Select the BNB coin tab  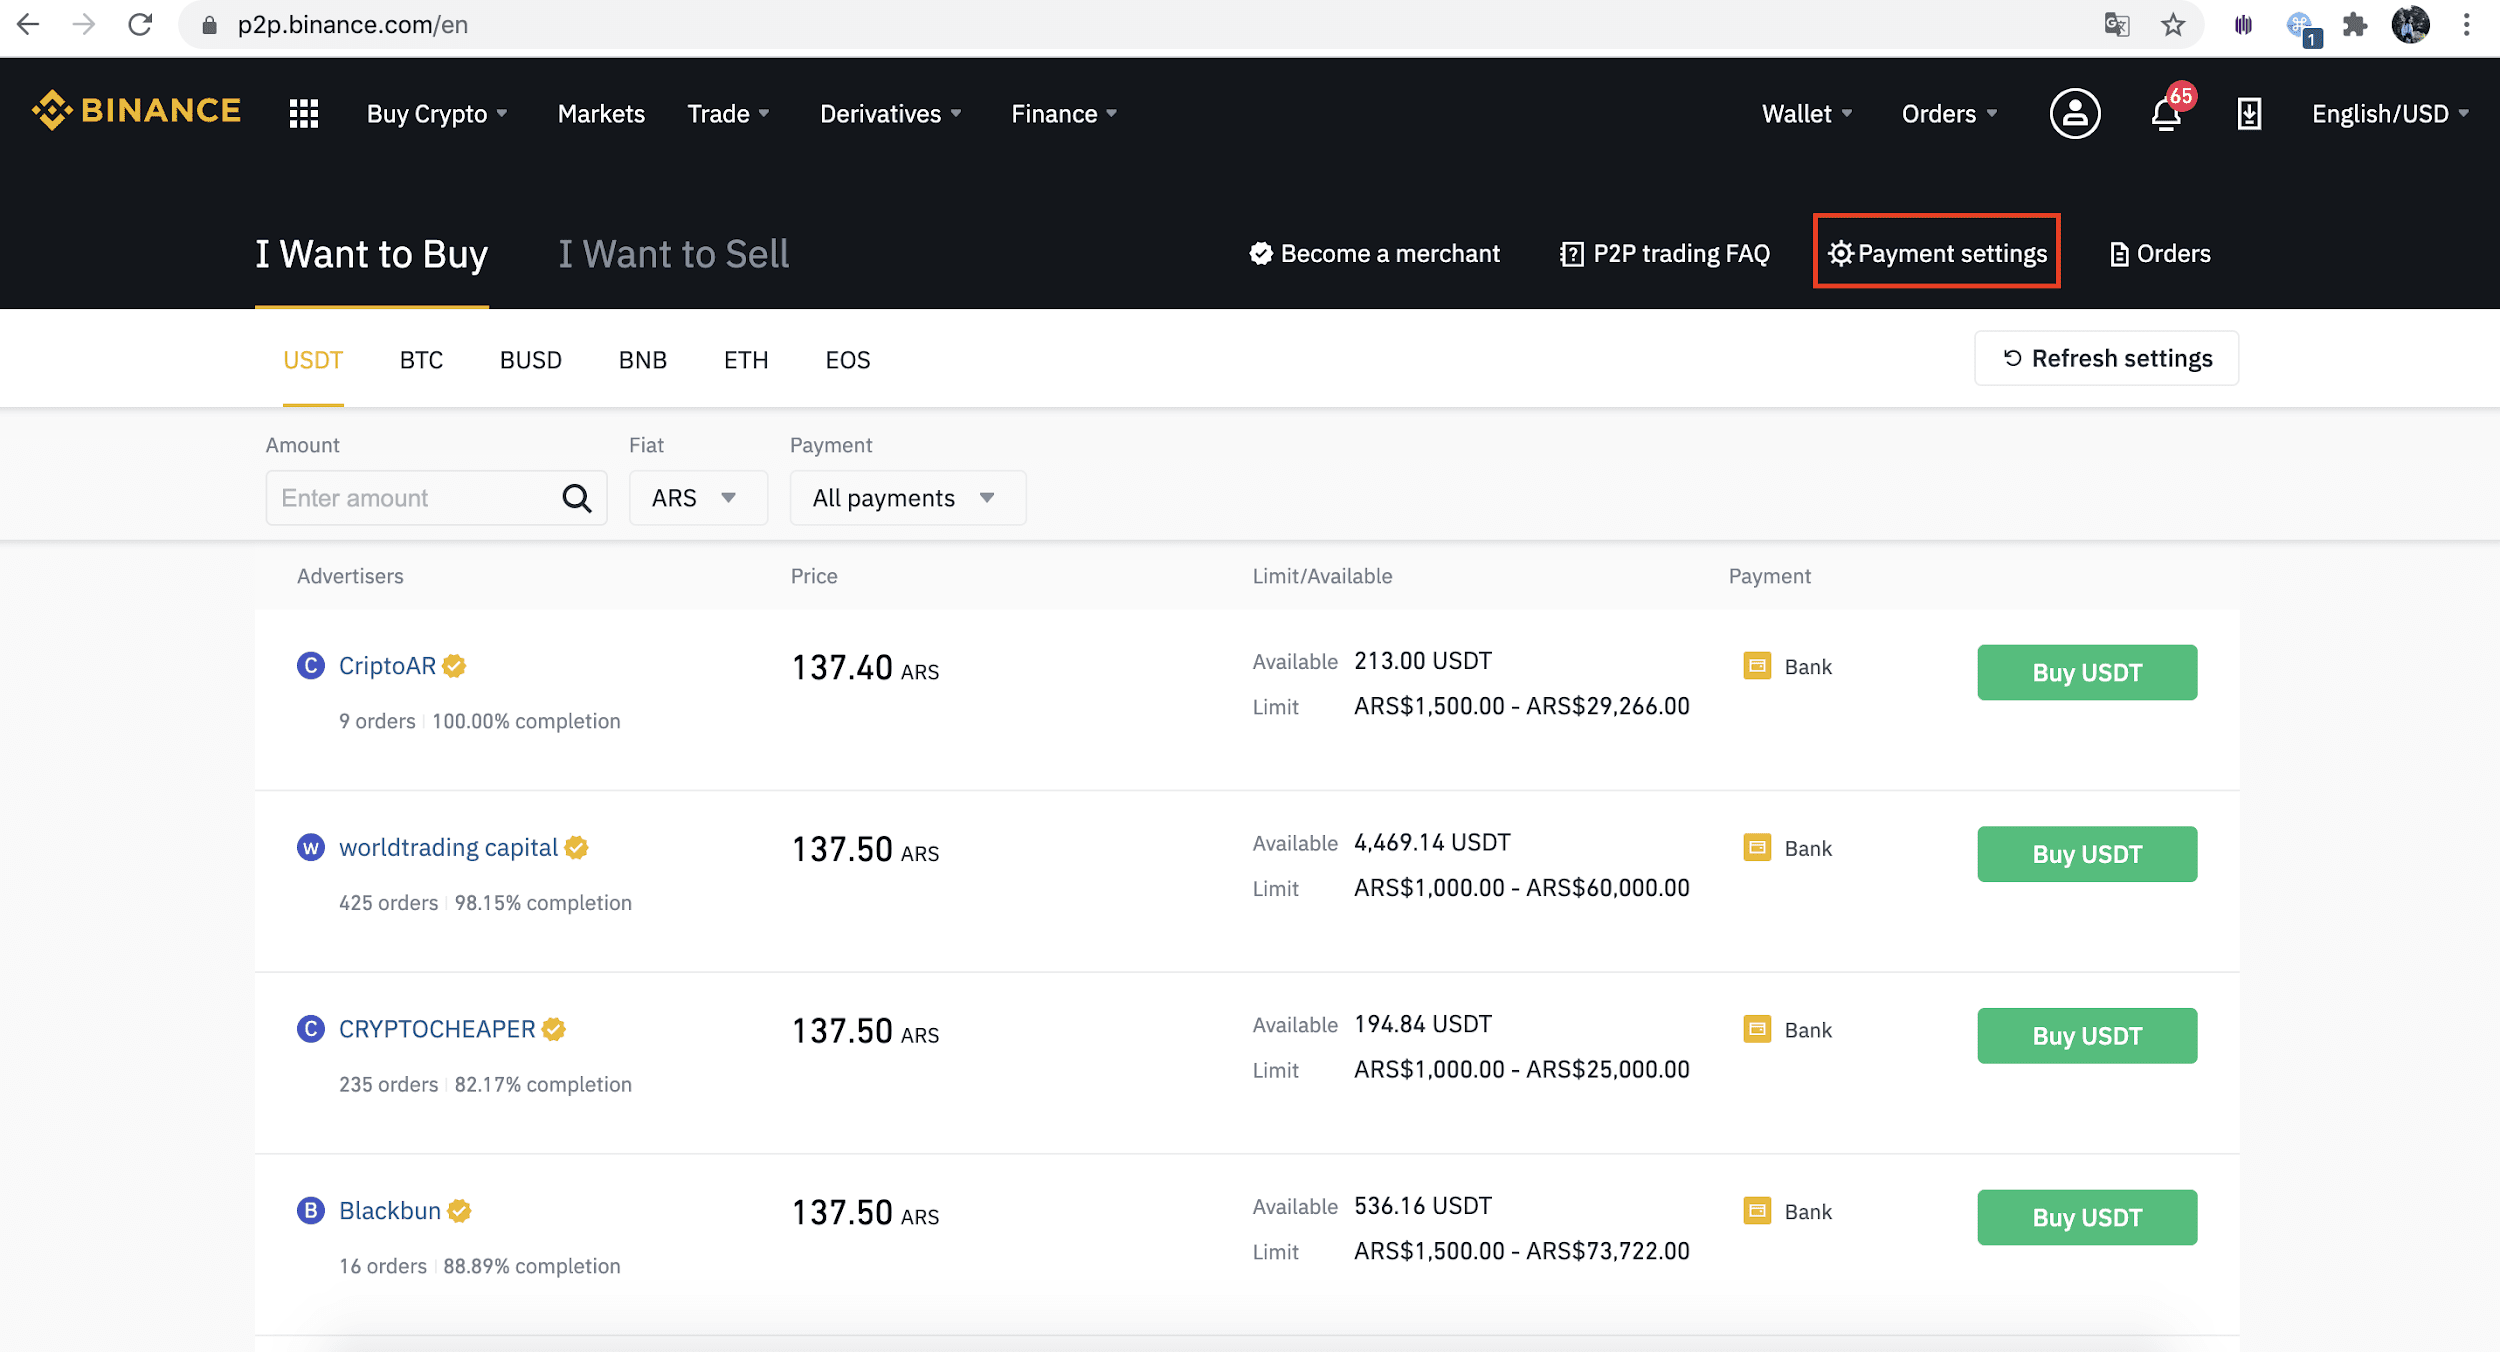coord(643,360)
